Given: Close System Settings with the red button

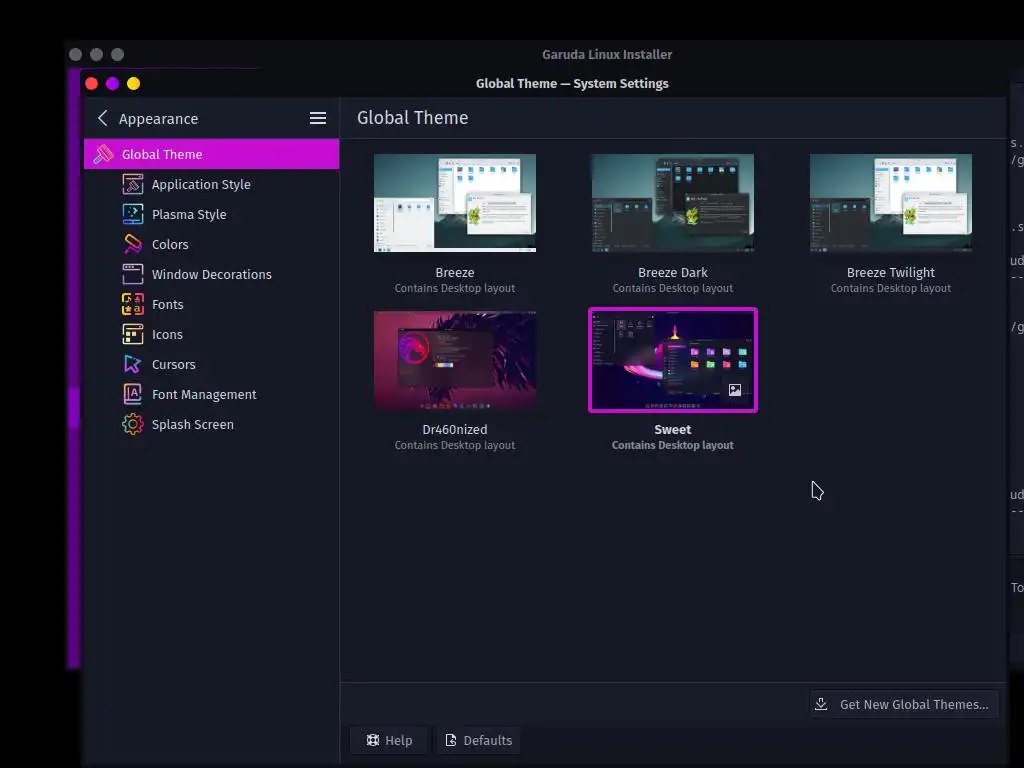Looking at the screenshot, I should click(x=91, y=84).
